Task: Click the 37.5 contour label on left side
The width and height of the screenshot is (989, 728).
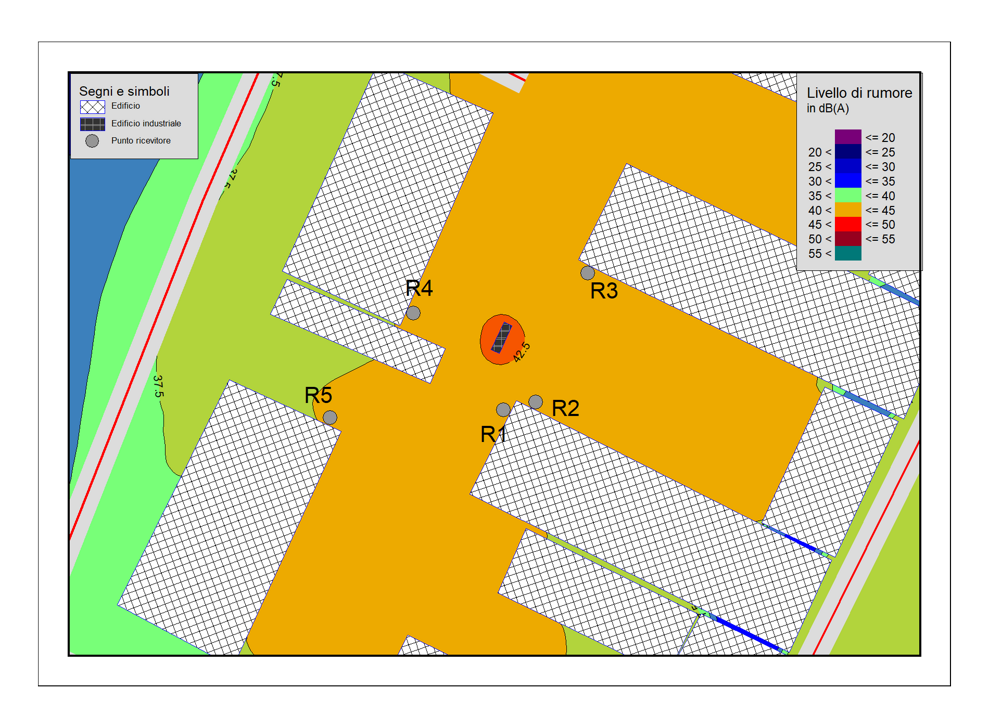Action: (x=158, y=386)
